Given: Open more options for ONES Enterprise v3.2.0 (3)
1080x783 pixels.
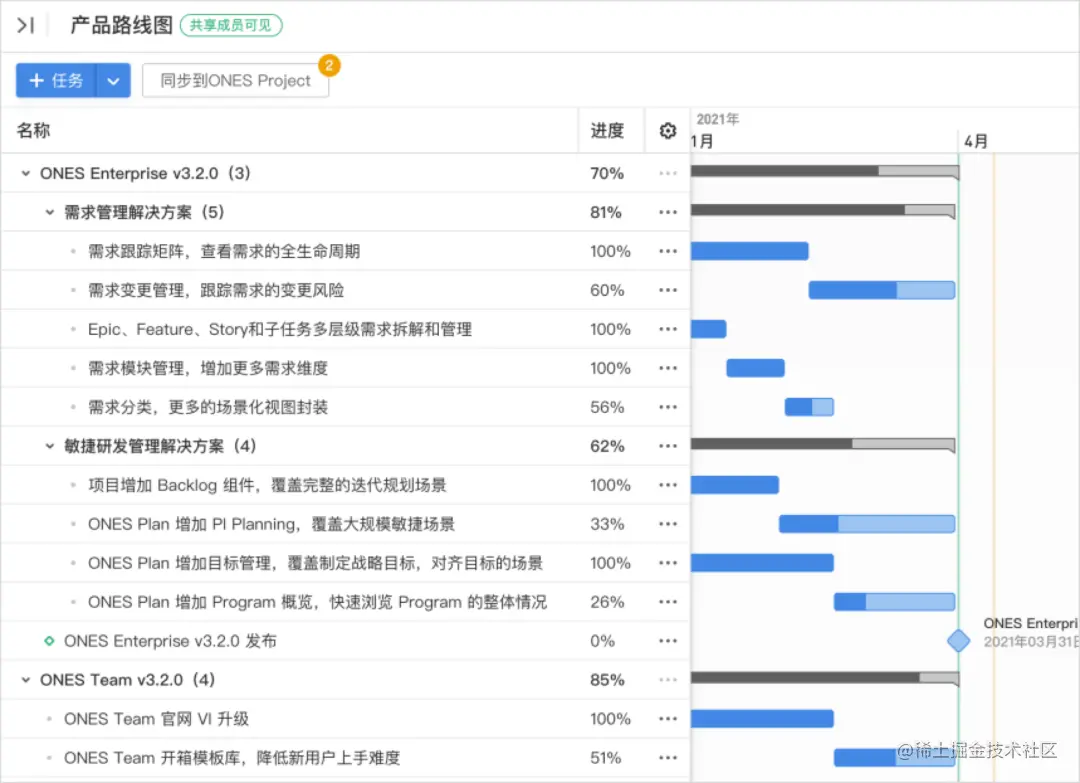Looking at the screenshot, I should 668,173.
